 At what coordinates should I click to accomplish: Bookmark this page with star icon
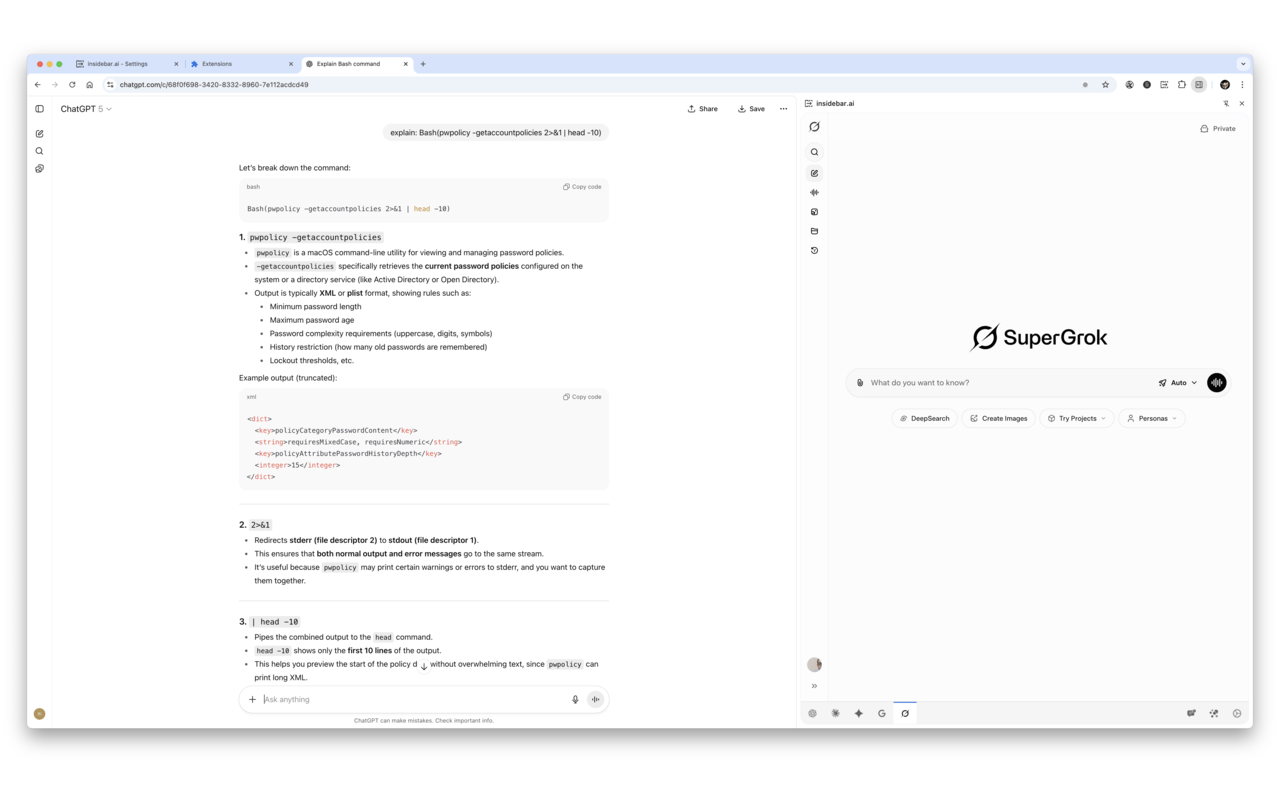tap(1105, 85)
